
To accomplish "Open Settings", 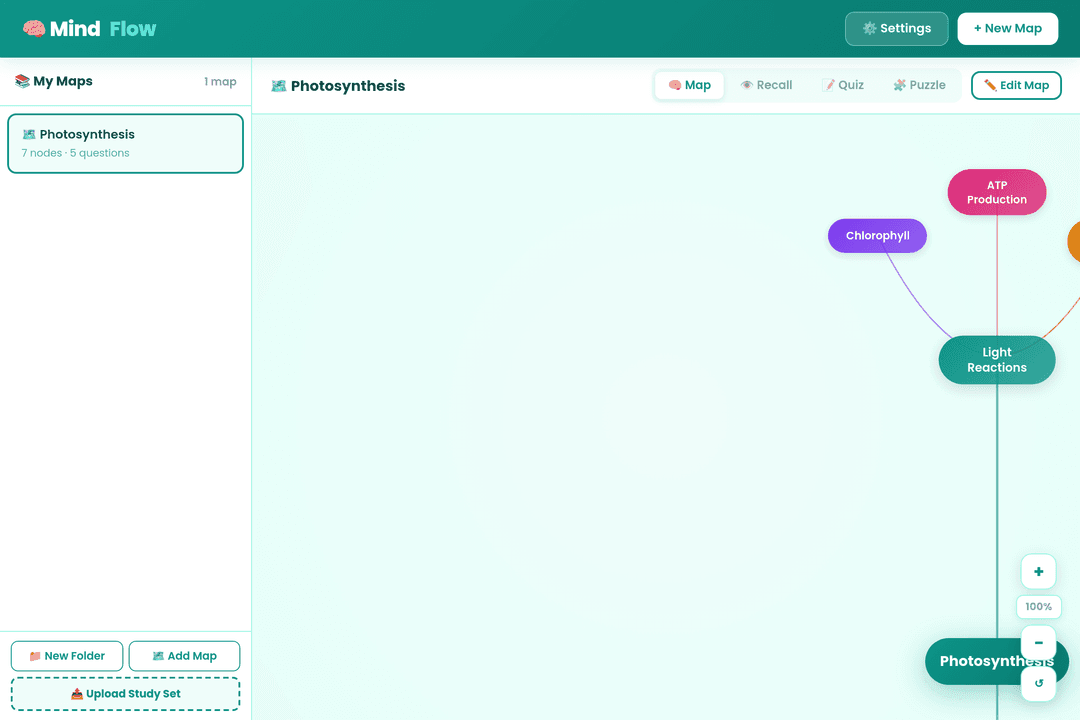I will tap(896, 28).
